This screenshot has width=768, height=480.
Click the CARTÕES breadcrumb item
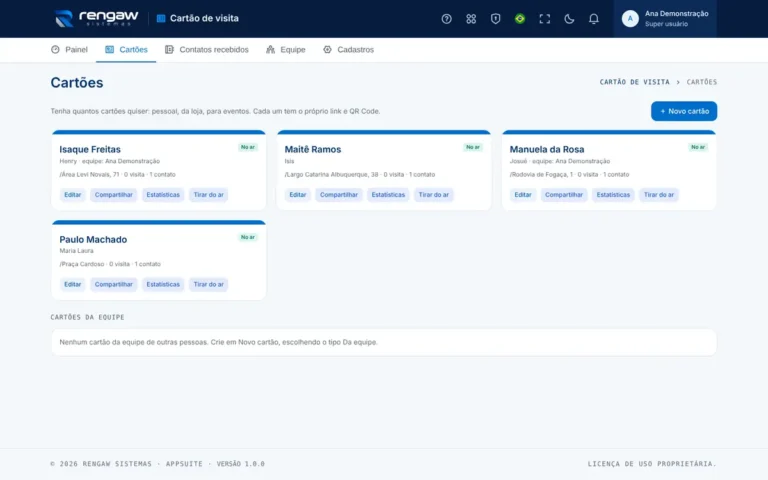click(x=701, y=82)
